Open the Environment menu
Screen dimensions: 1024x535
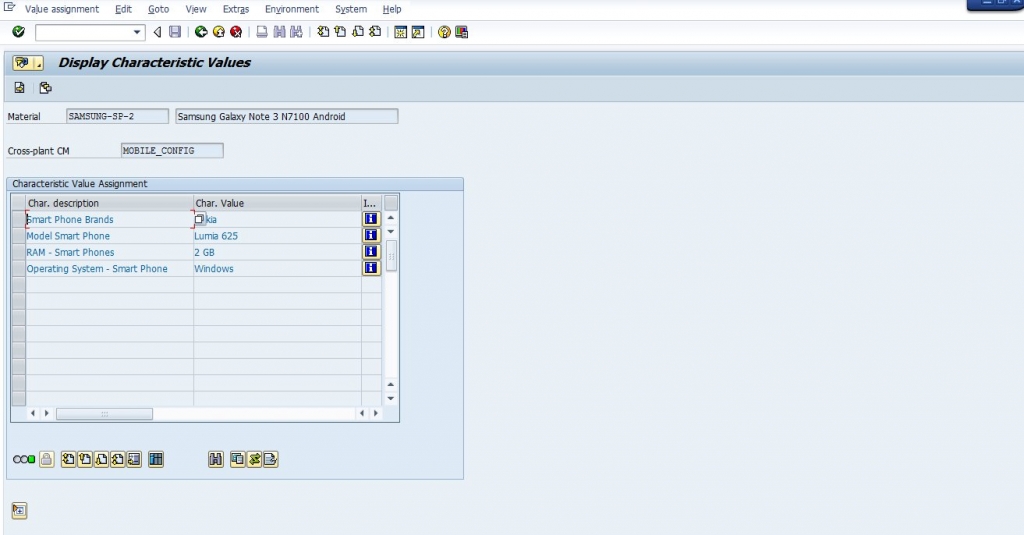point(292,9)
